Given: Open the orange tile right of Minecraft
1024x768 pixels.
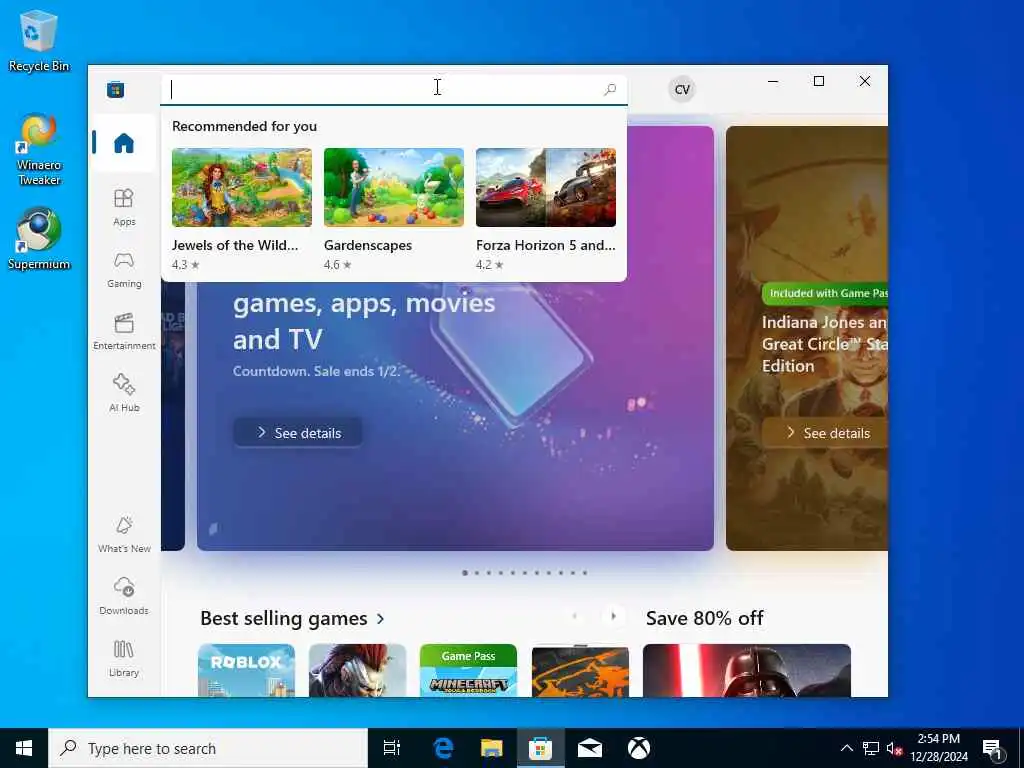Looking at the screenshot, I should click(580, 670).
